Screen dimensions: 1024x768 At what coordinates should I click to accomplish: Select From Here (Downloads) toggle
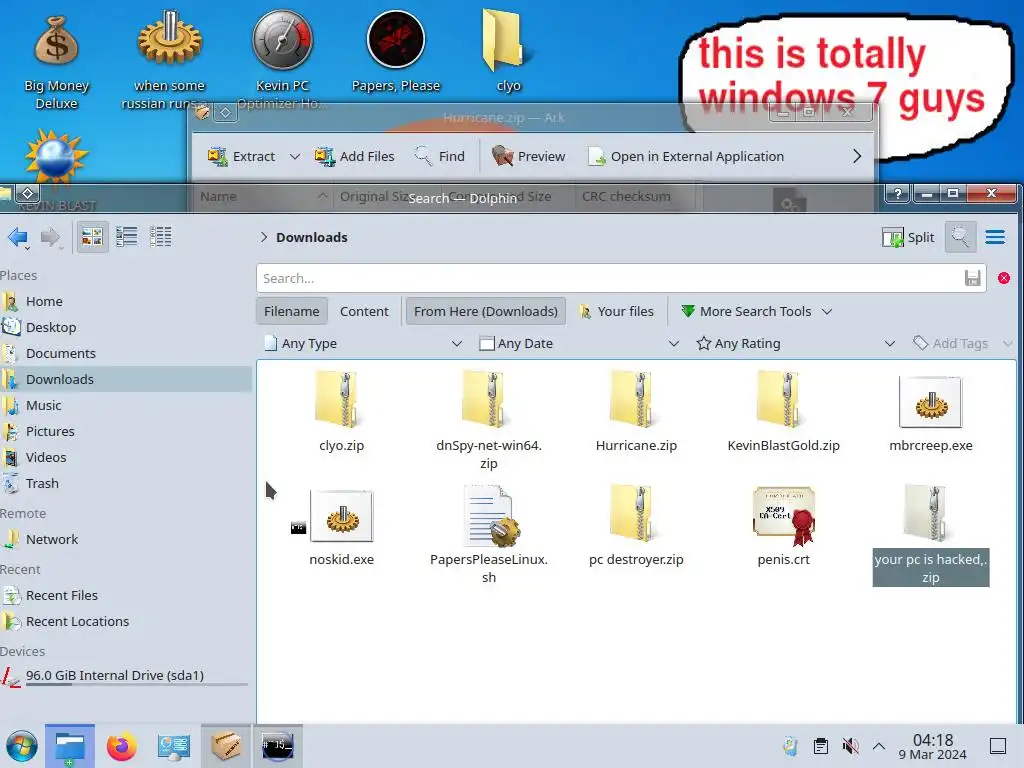coord(485,312)
